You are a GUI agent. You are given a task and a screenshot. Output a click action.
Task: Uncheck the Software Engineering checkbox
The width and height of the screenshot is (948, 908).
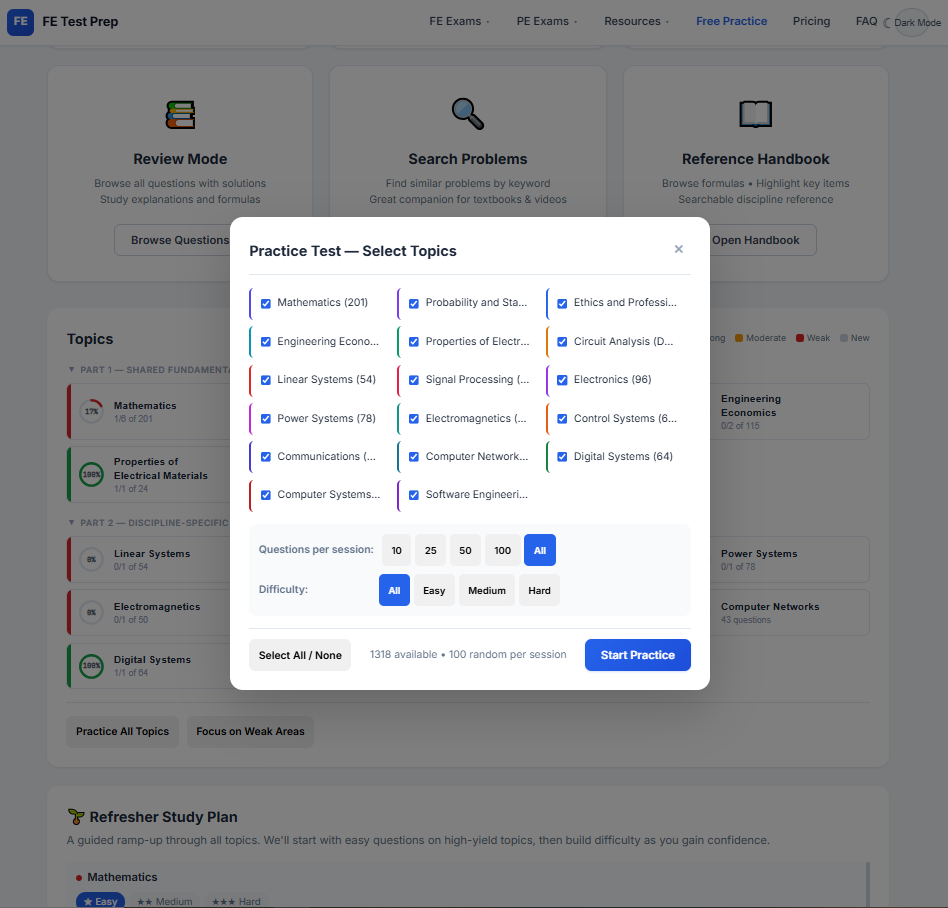(414, 495)
